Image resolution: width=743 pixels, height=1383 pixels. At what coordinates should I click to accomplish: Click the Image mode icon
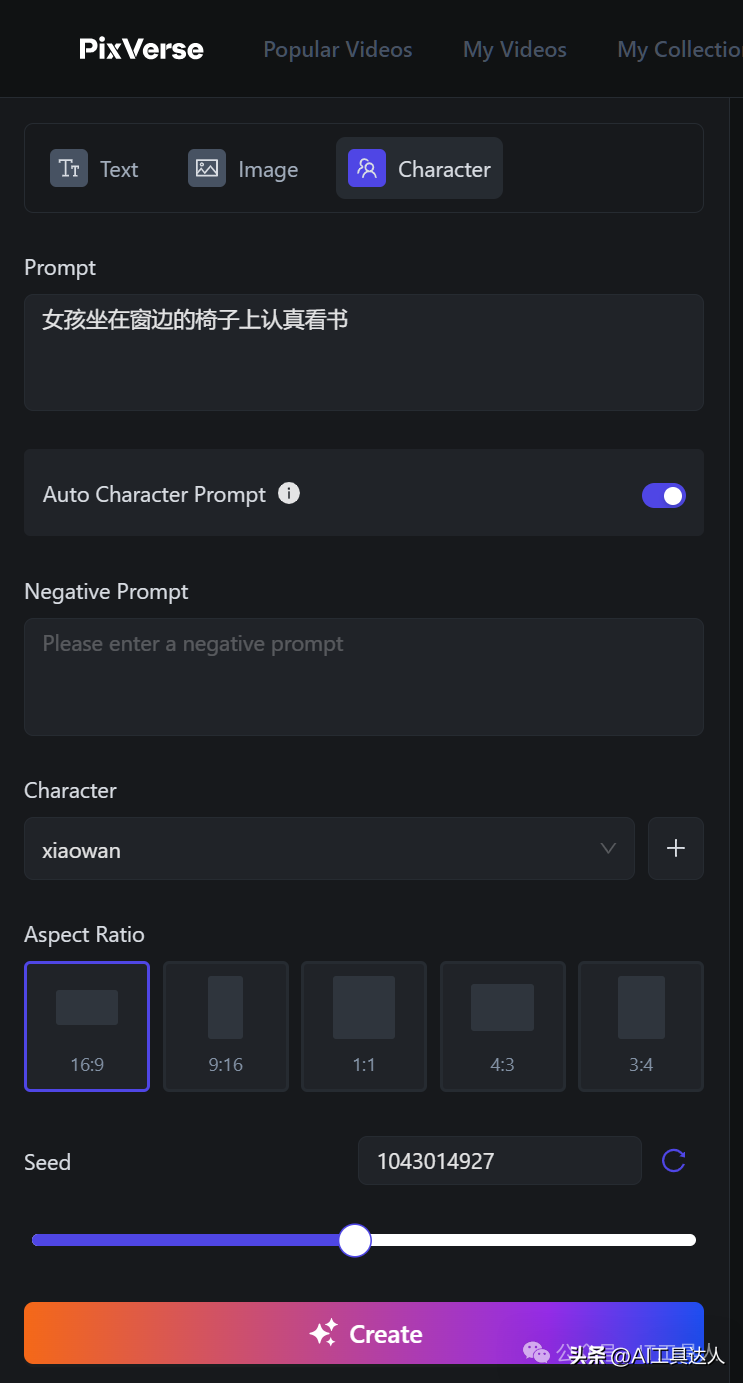207,168
